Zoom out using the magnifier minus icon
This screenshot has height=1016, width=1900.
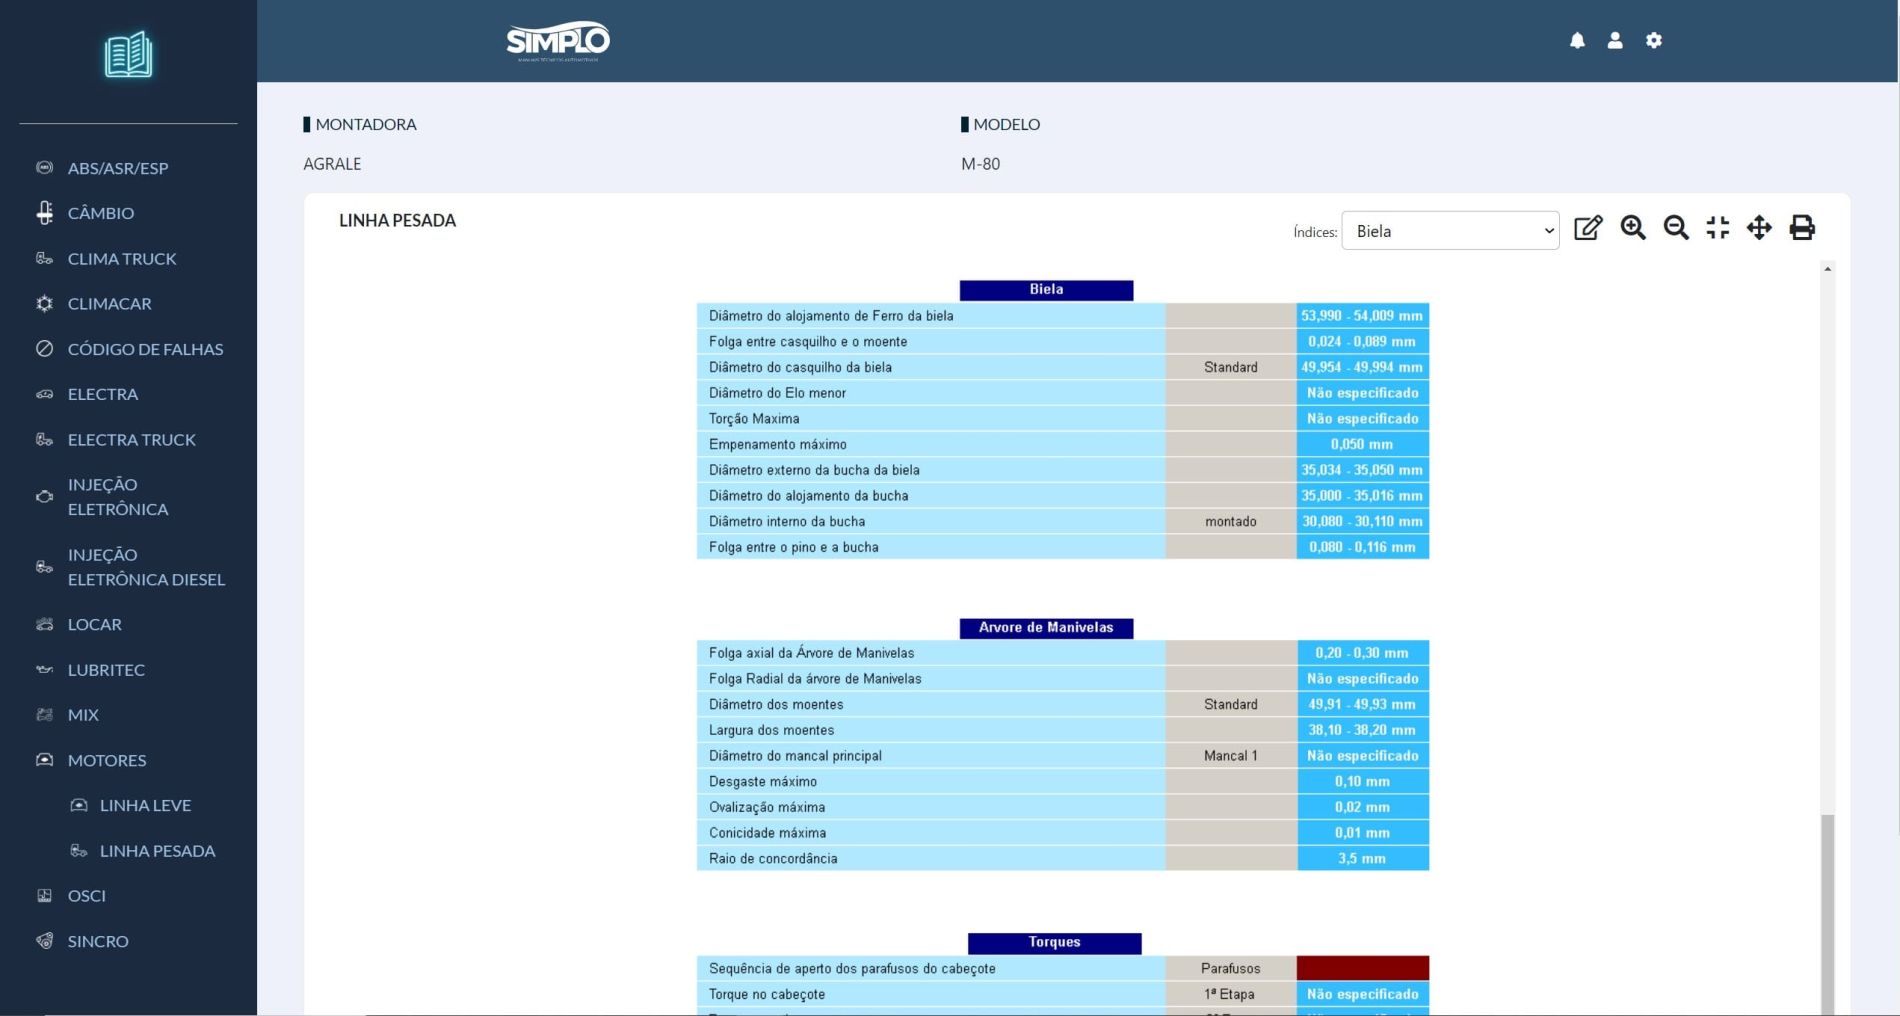pos(1676,228)
